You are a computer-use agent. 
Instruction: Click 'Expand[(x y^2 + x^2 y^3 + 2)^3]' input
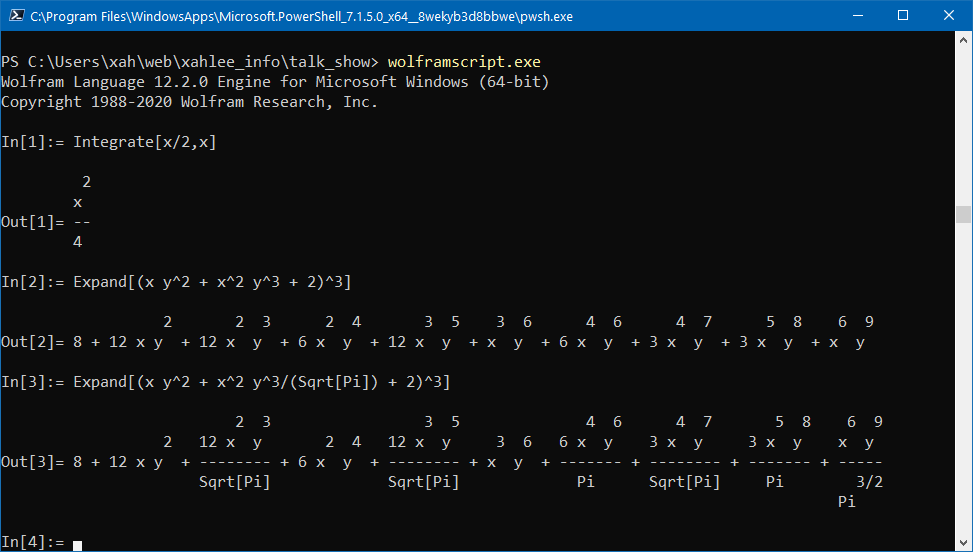(x=212, y=282)
